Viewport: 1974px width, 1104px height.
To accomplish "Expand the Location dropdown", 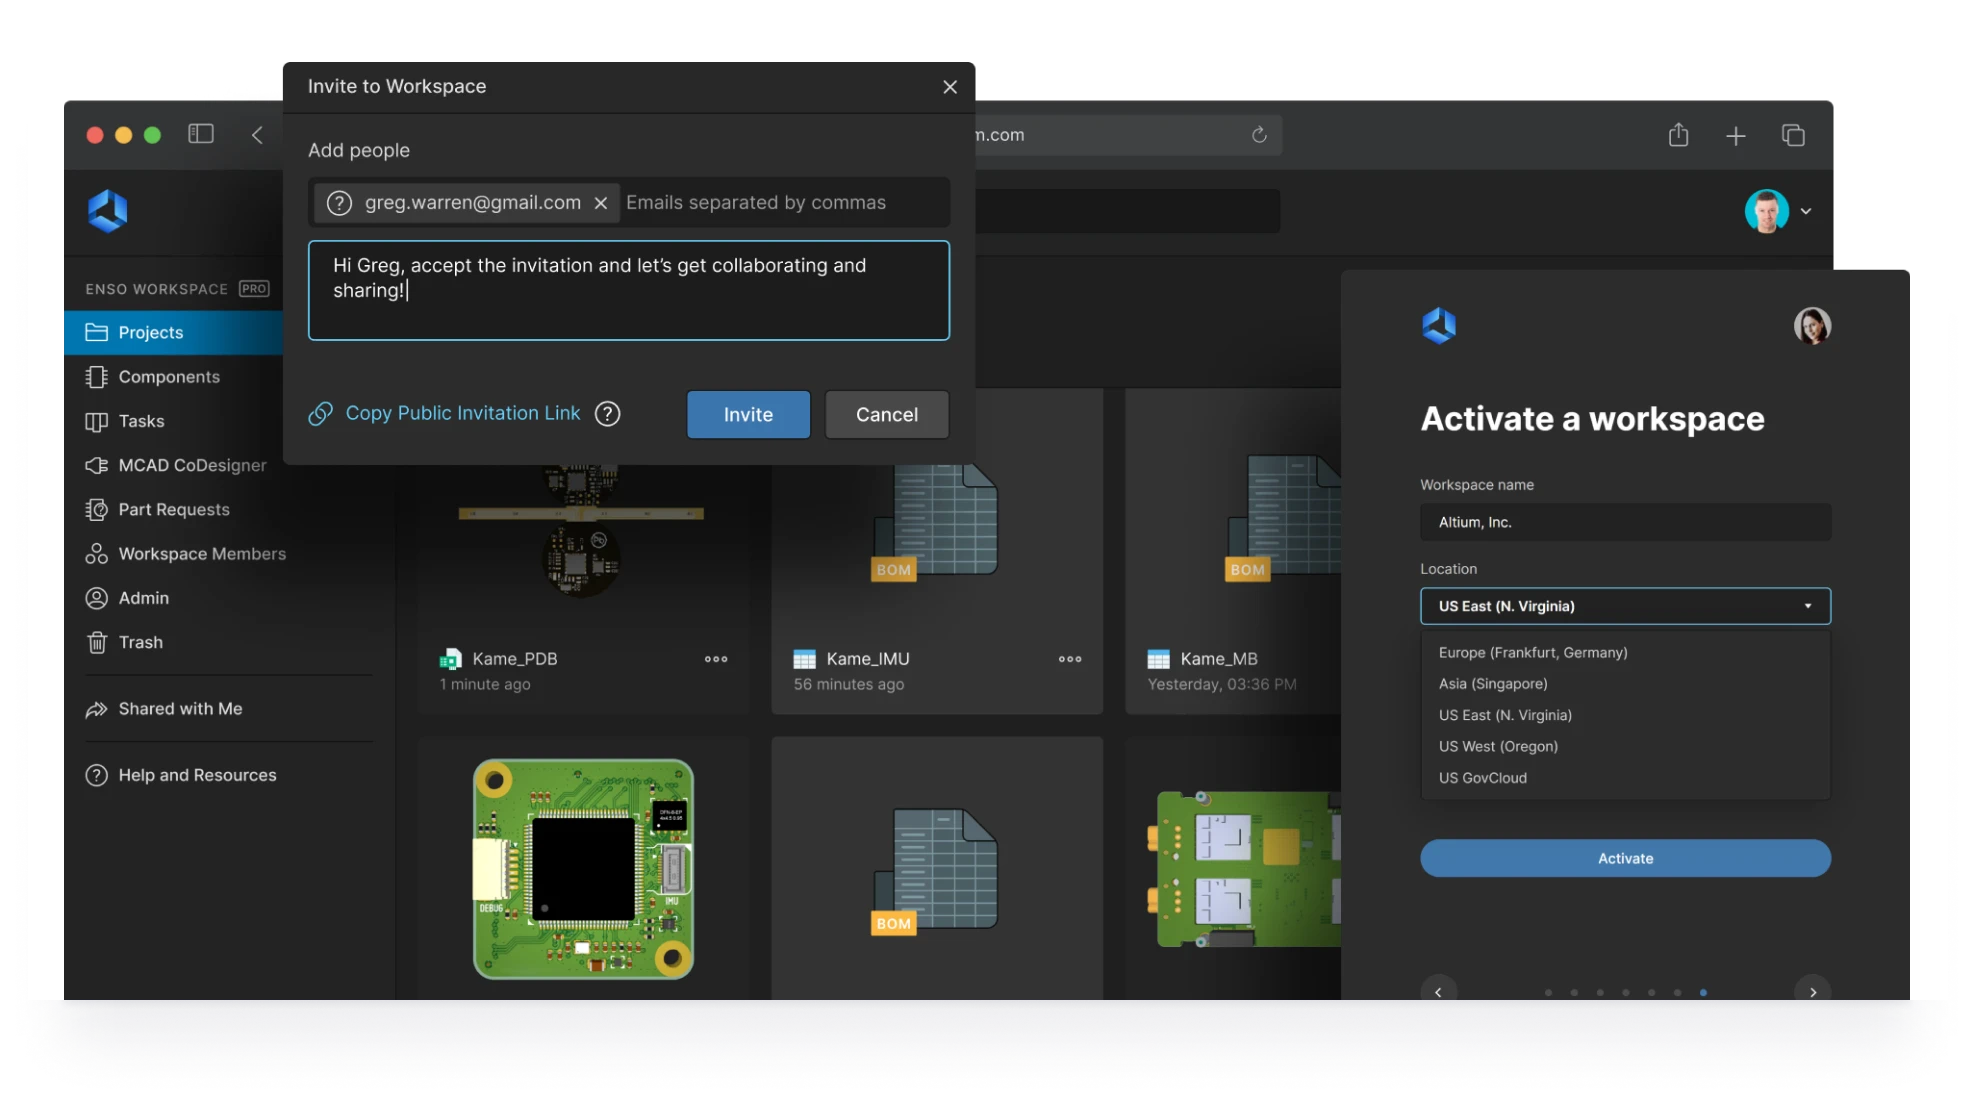I will coord(1625,606).
